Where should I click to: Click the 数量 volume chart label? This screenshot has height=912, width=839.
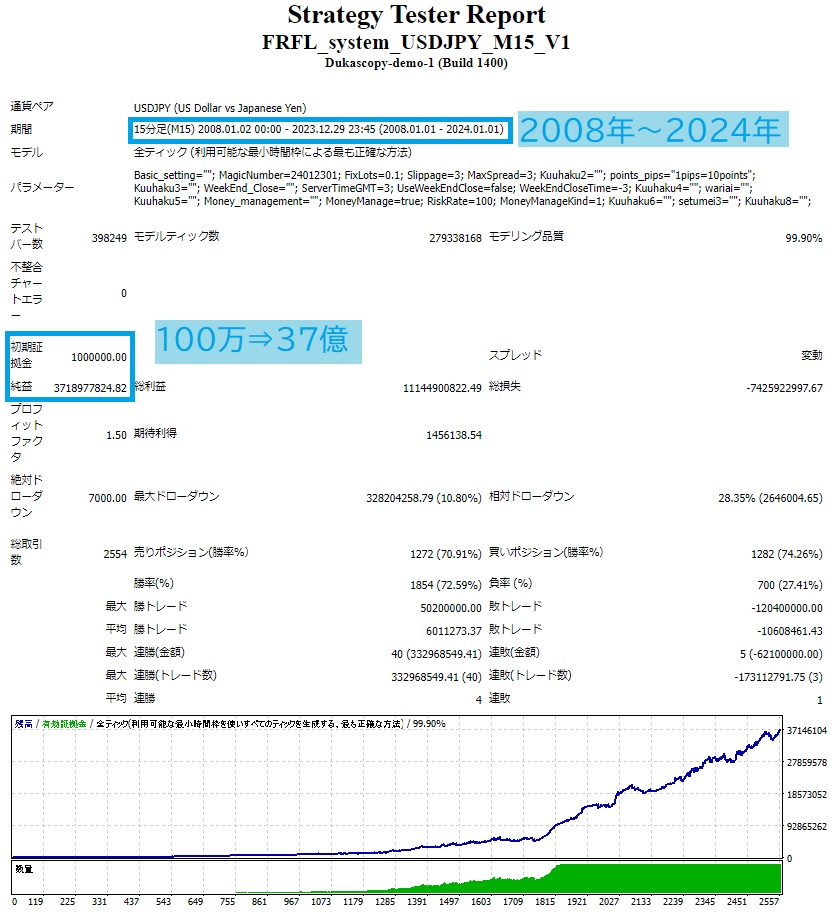pos(24,870)
